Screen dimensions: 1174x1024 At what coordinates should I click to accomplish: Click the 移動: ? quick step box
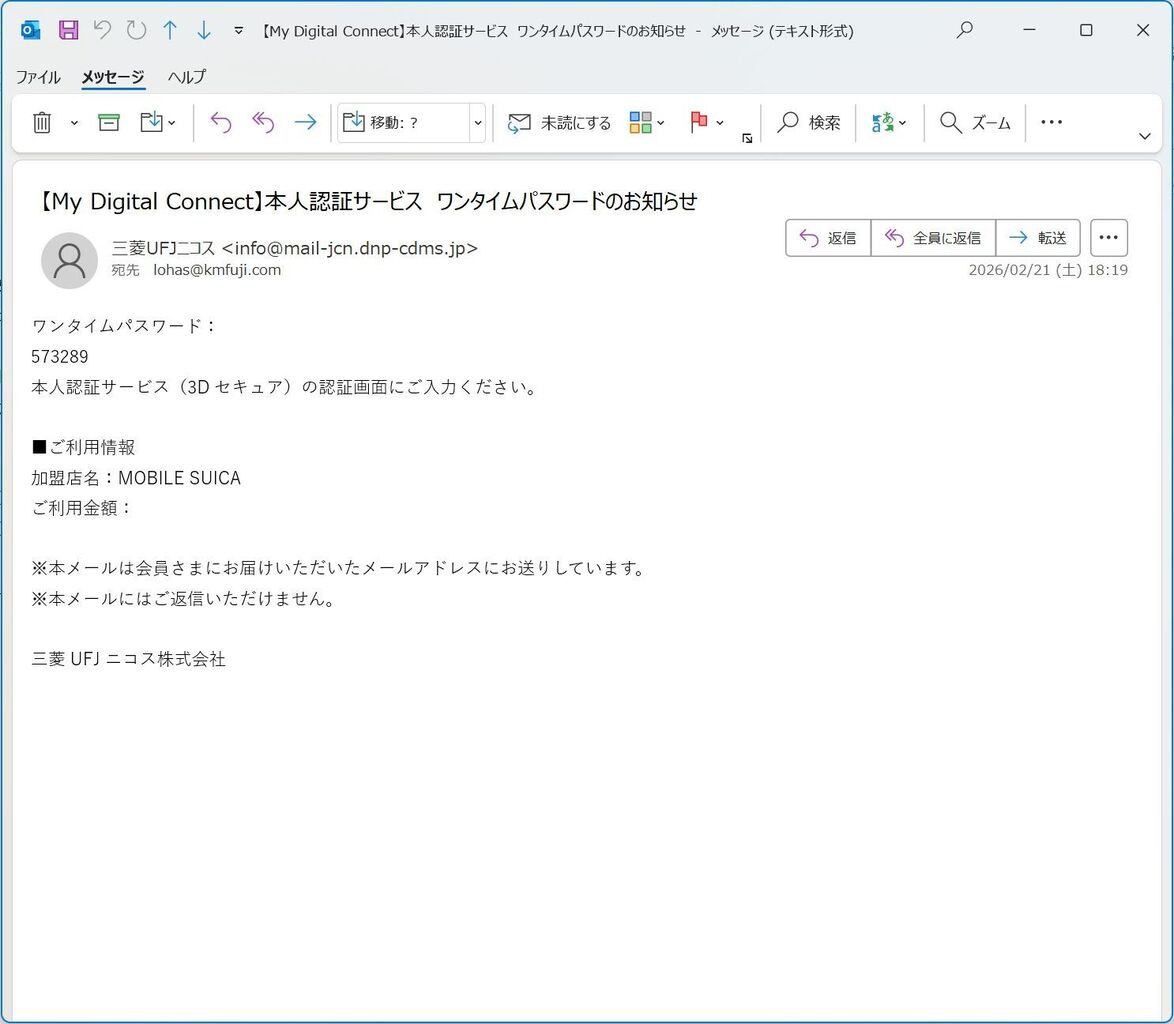click(404, 123)
